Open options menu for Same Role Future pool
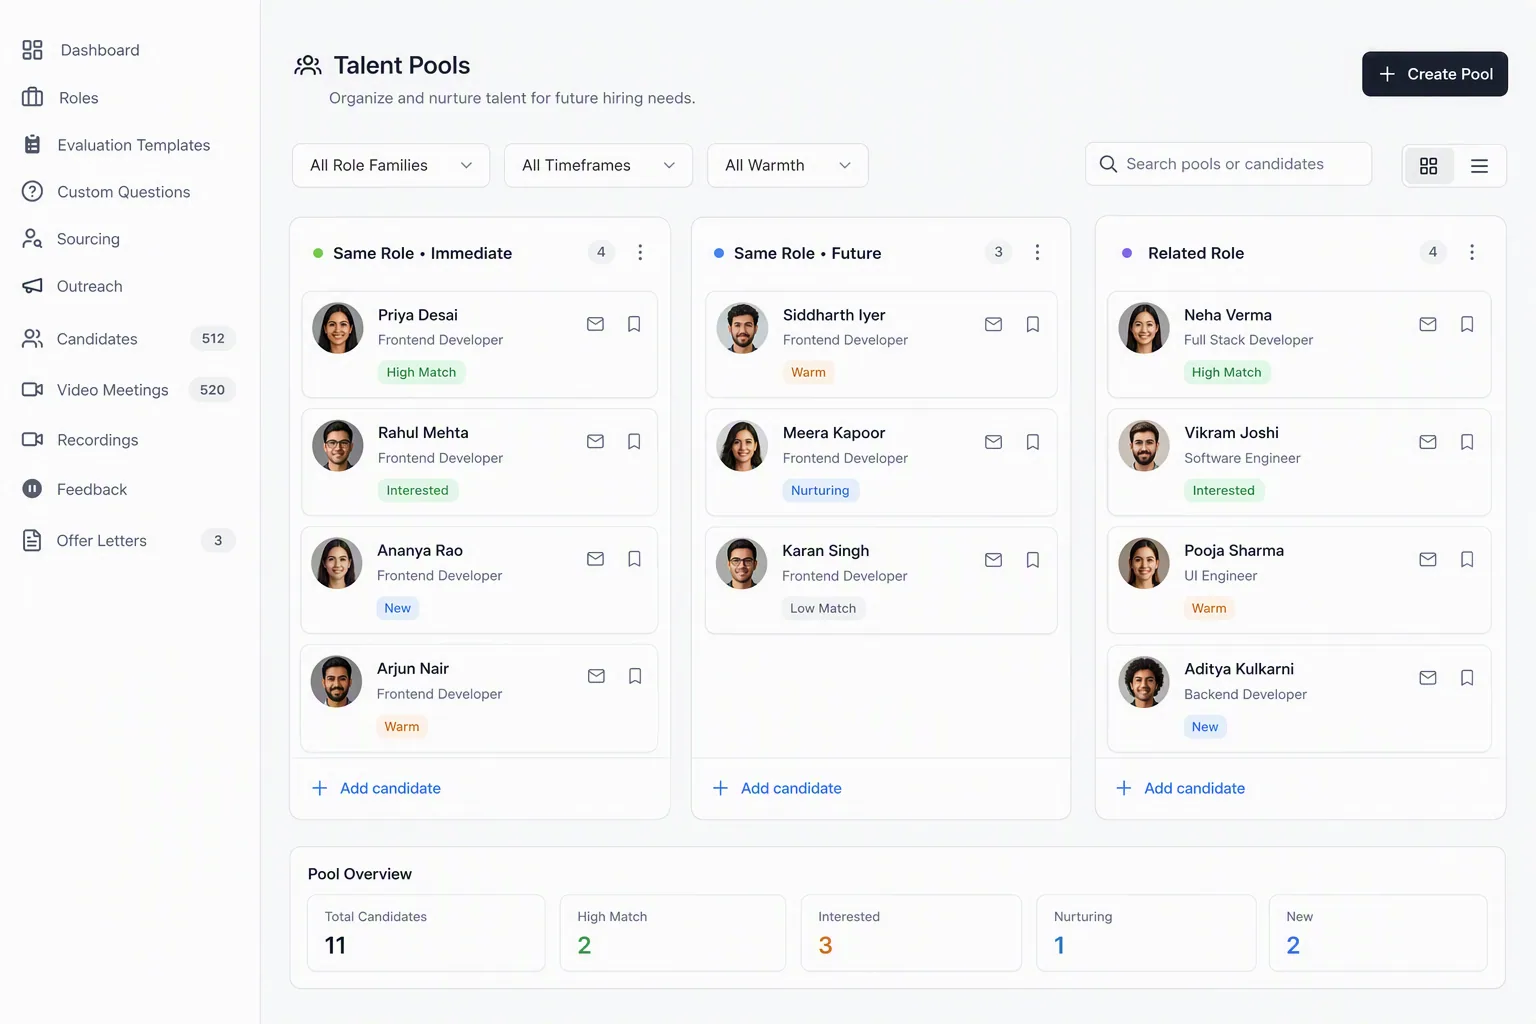 (x=1037, y=252)
